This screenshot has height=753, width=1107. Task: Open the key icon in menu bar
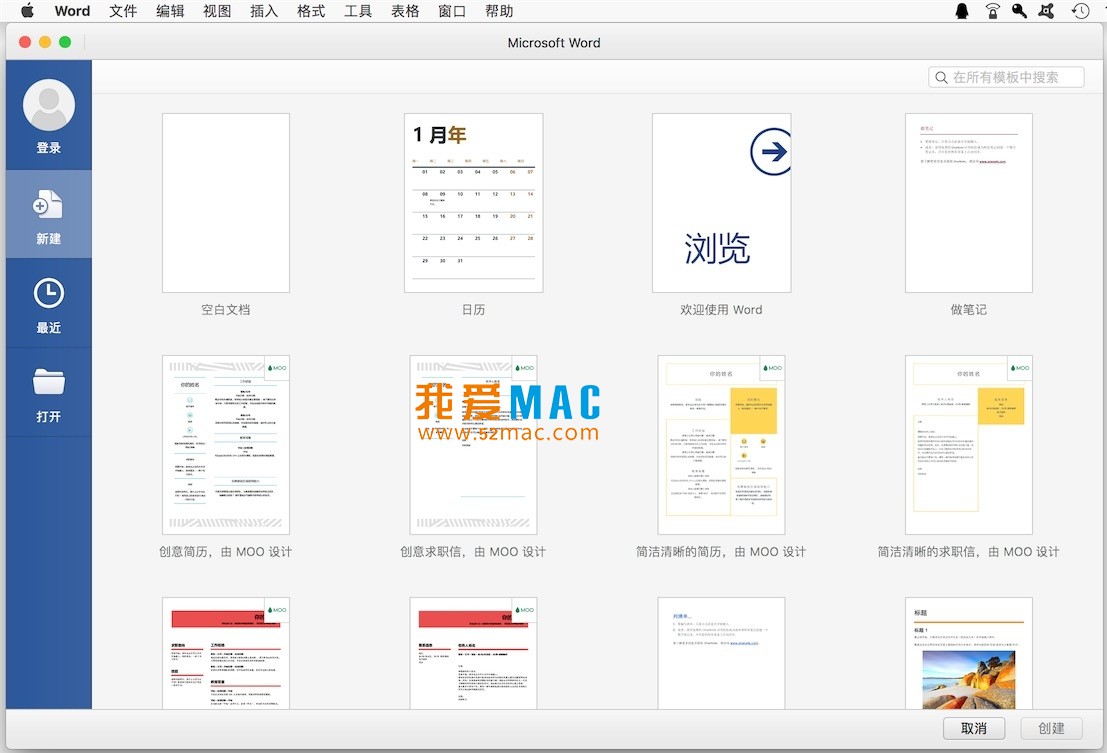(x=1019, y=11)
